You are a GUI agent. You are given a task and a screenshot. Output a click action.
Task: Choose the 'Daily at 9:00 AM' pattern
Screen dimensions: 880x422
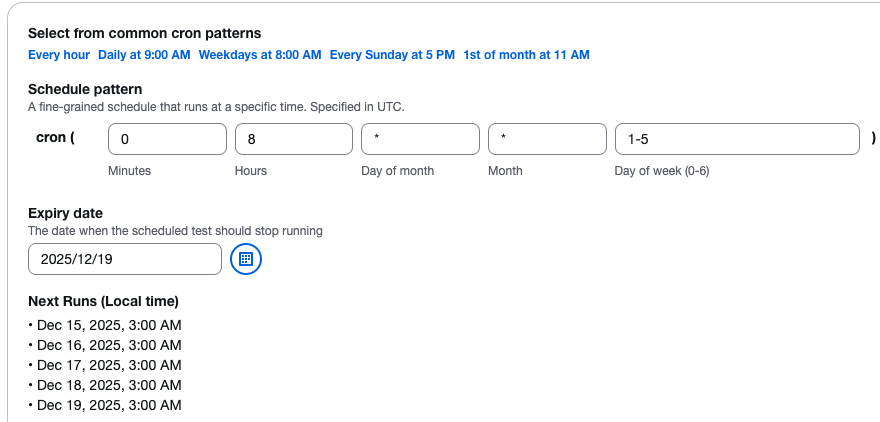(144, 54)
